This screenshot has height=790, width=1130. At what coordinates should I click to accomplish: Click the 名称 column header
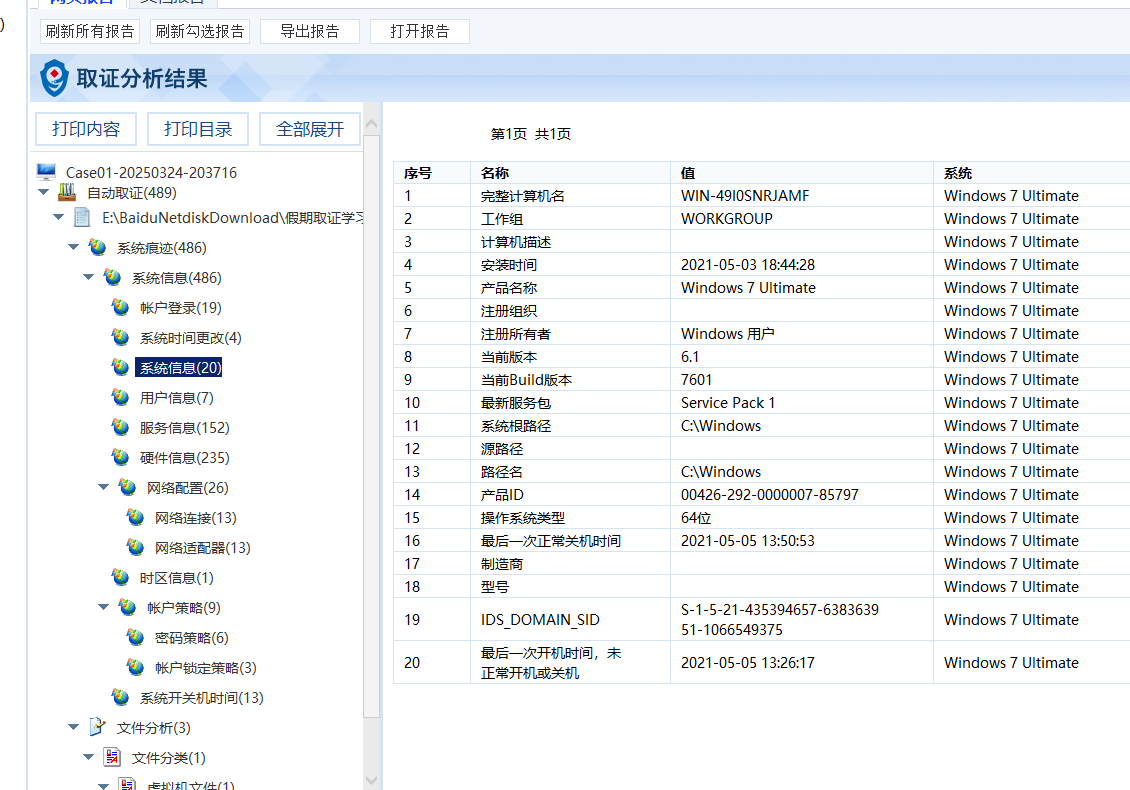point(570,173)
